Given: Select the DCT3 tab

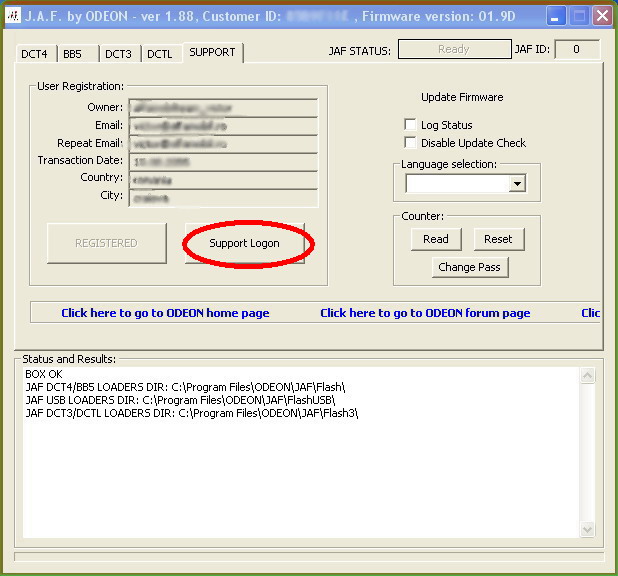Looking at the screenshot, I should pyautogui.click(x=119, y=54).
